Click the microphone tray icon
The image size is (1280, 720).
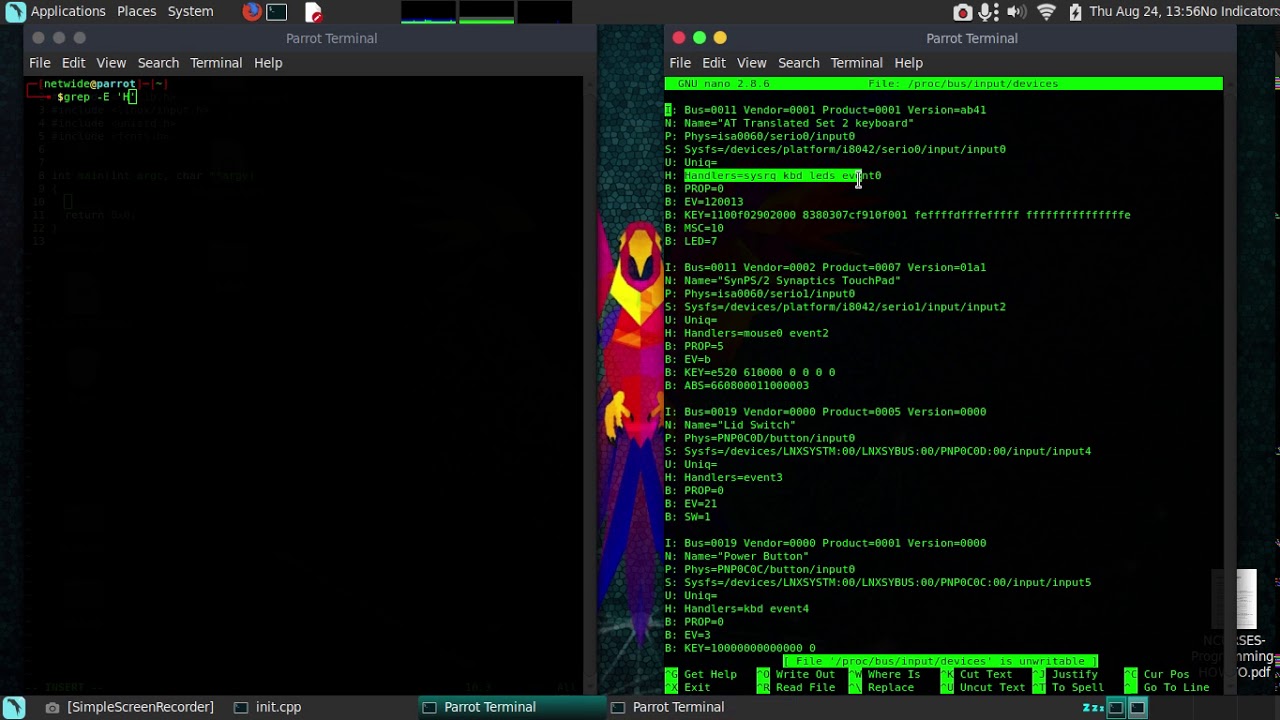[988, 12]
